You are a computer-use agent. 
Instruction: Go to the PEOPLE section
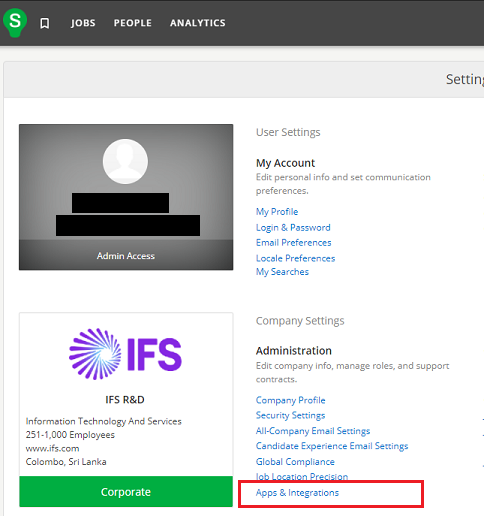click(133, 23)
